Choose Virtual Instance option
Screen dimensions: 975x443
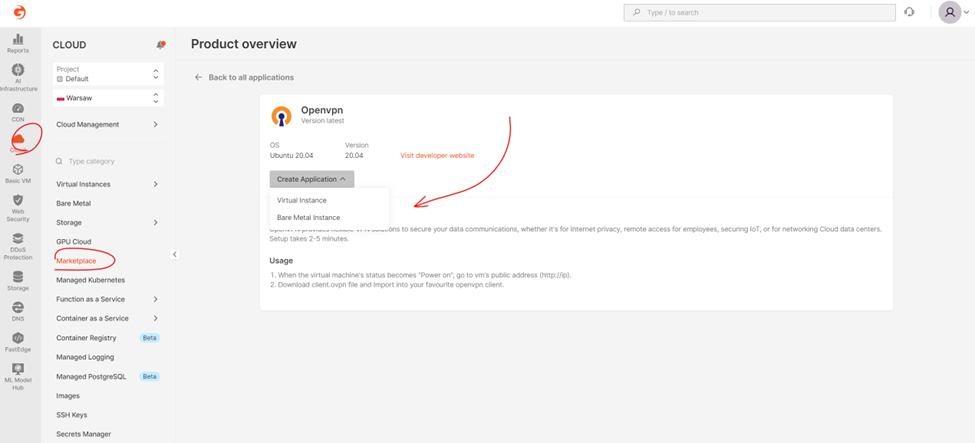[302, 200]
